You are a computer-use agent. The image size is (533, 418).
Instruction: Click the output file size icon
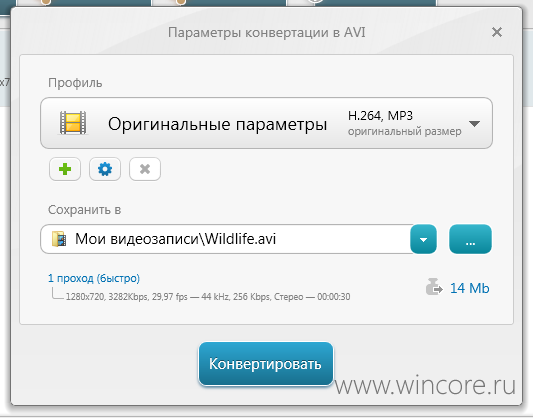tap(434, 287)
